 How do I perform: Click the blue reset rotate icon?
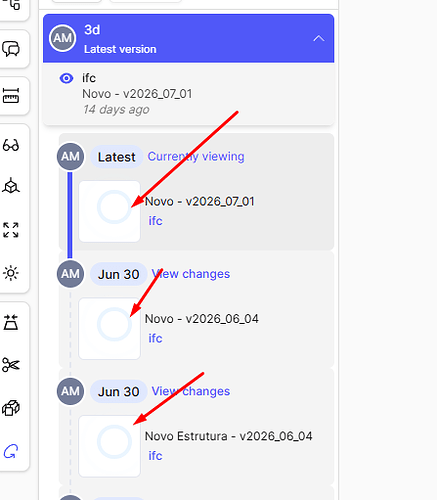point(11,452)
